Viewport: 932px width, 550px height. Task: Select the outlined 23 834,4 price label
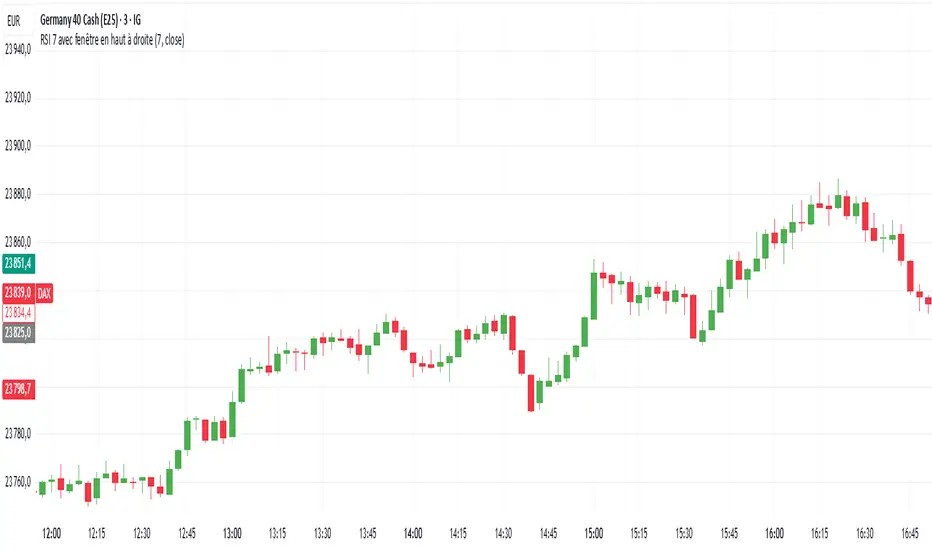point(18,312)
